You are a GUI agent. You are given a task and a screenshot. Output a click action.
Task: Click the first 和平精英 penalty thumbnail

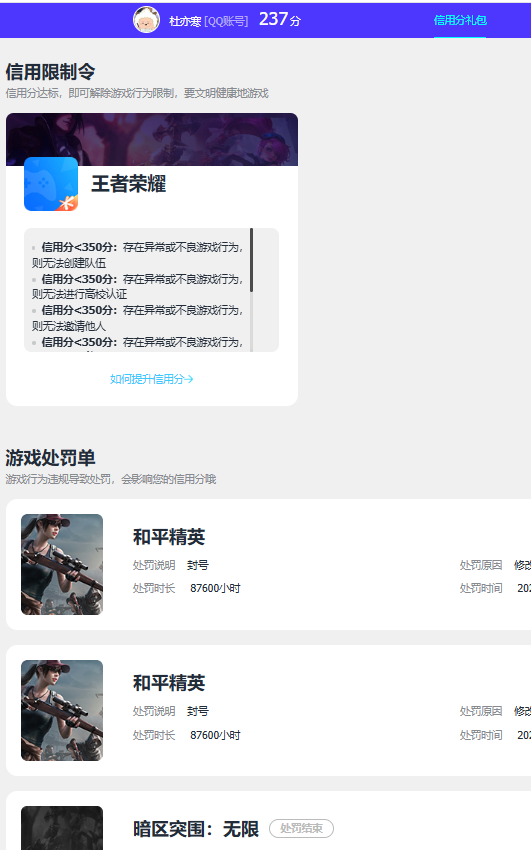pos(62,564)
